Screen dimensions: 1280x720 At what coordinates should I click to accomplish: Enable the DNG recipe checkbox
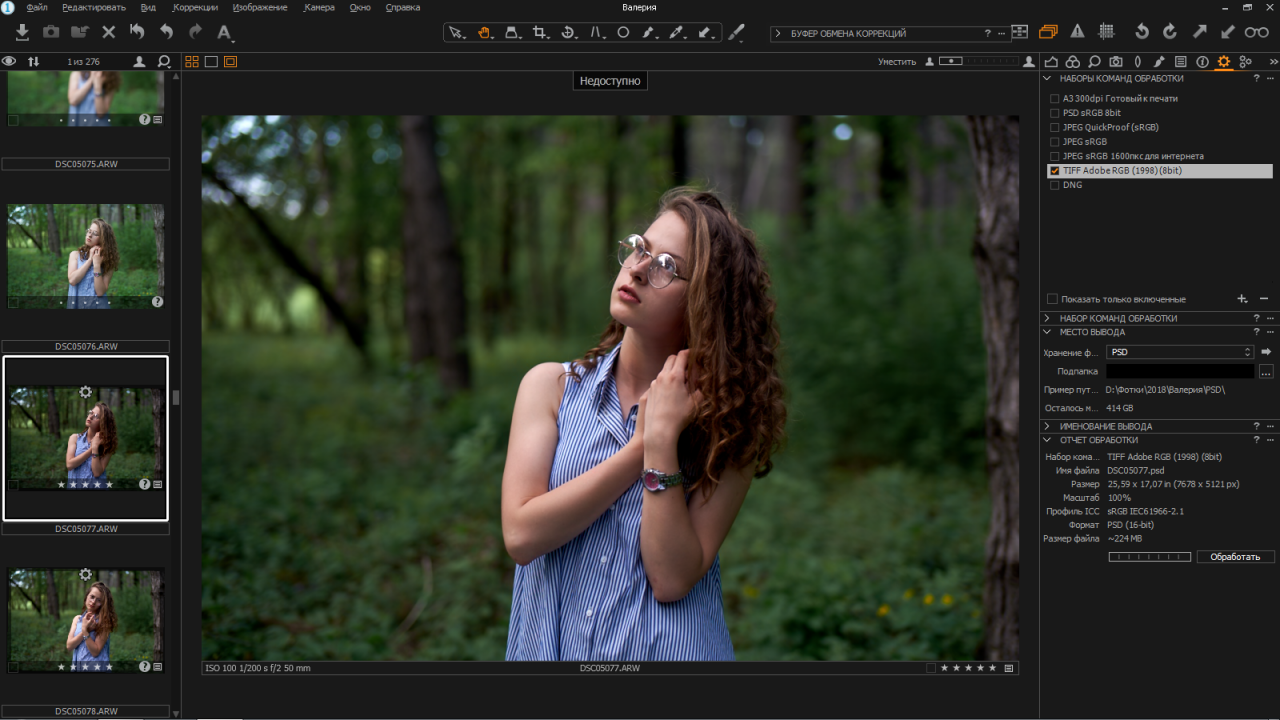tap(1054, 185)
